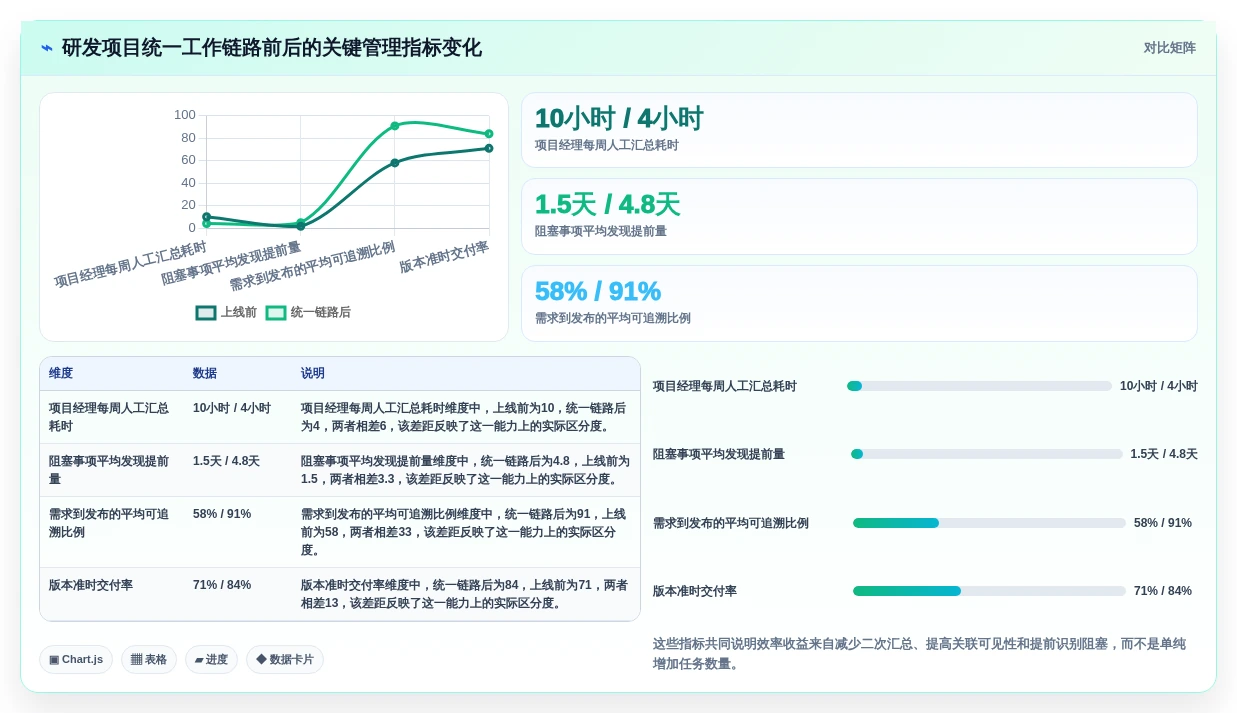Click the 版本准时交付率 table row label

[x=91, y=585]
